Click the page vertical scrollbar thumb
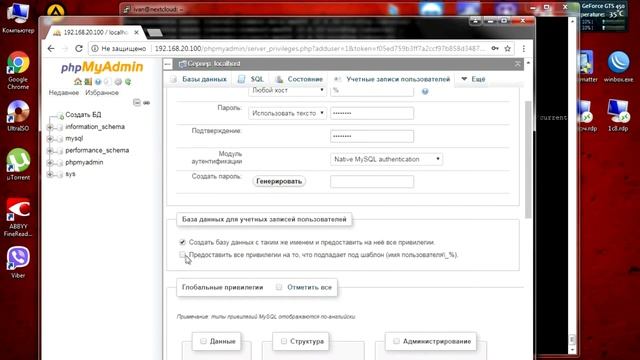The height and width of the screenshot is (360, 640). pos(528,159)
